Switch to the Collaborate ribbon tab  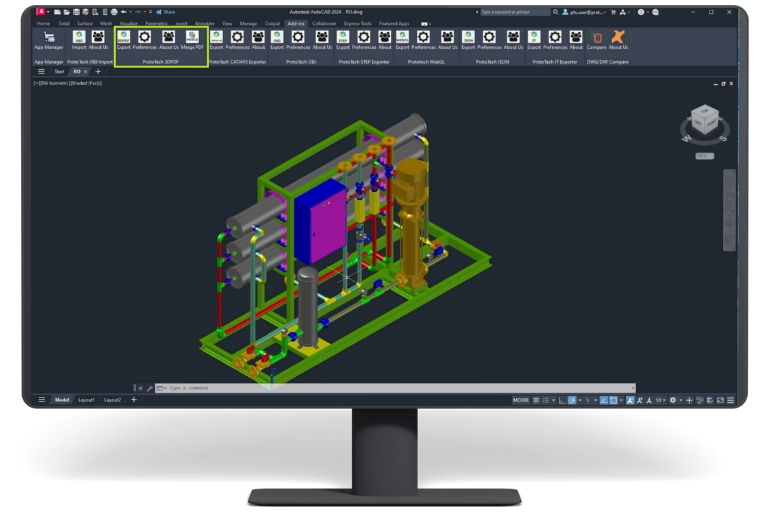[x=324, y=24]
